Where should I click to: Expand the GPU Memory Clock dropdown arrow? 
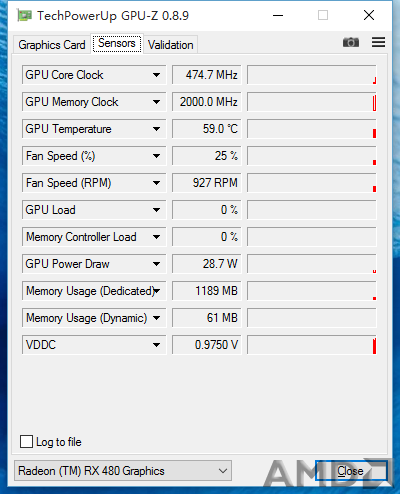pyautogui.click(x=156, y=102)
